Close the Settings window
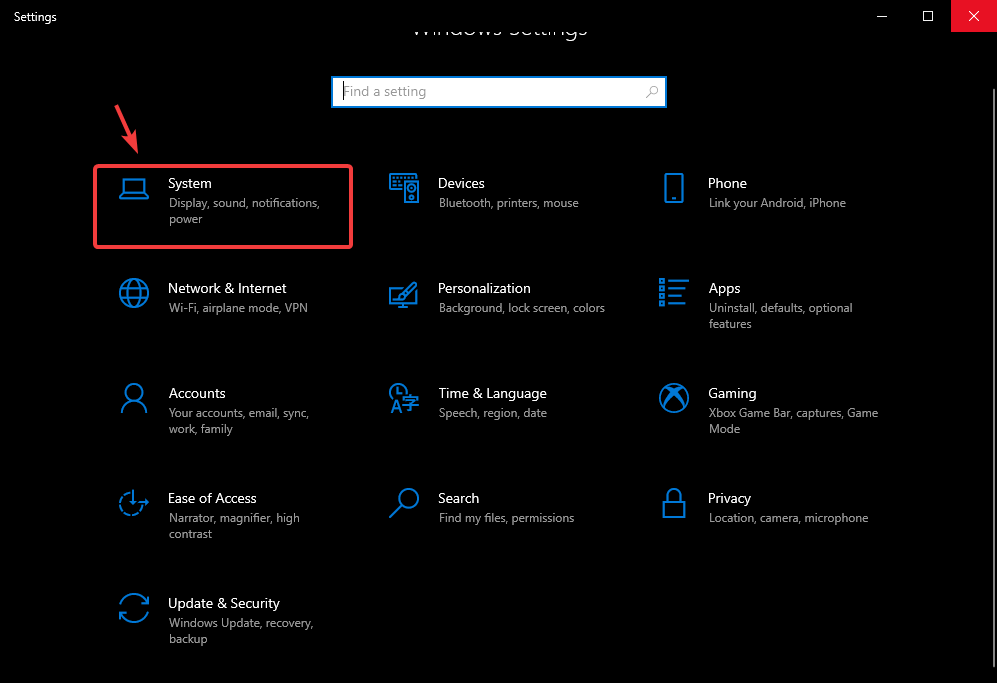Screen dimensions: 997x683 pos(973,16)
